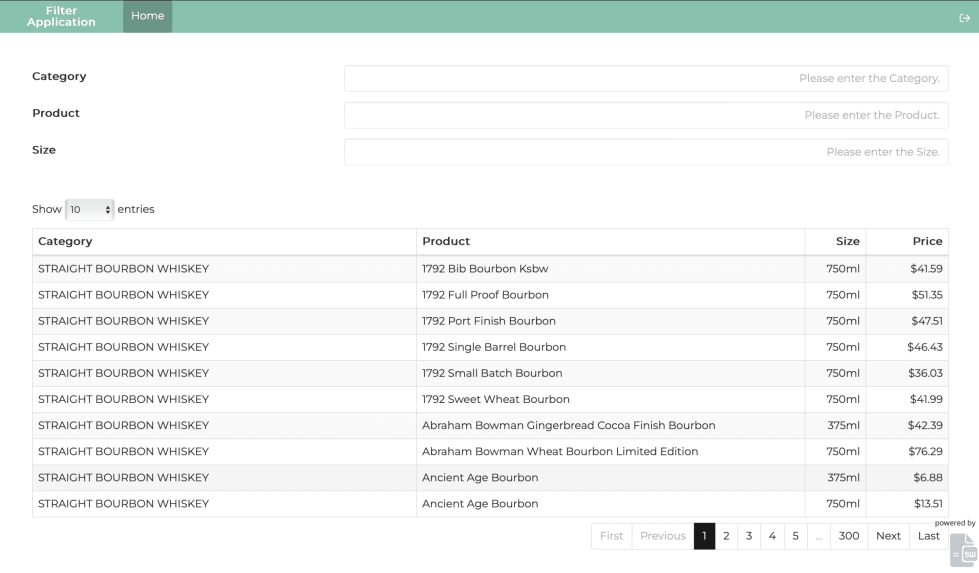979x573 pixels.
Task: Go to the Next page
Action: pos(888,536)
